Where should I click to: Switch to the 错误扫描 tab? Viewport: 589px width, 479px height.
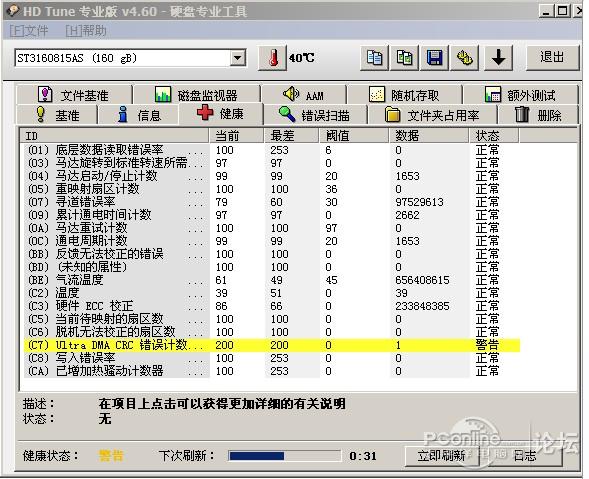(x=315, y=115)
